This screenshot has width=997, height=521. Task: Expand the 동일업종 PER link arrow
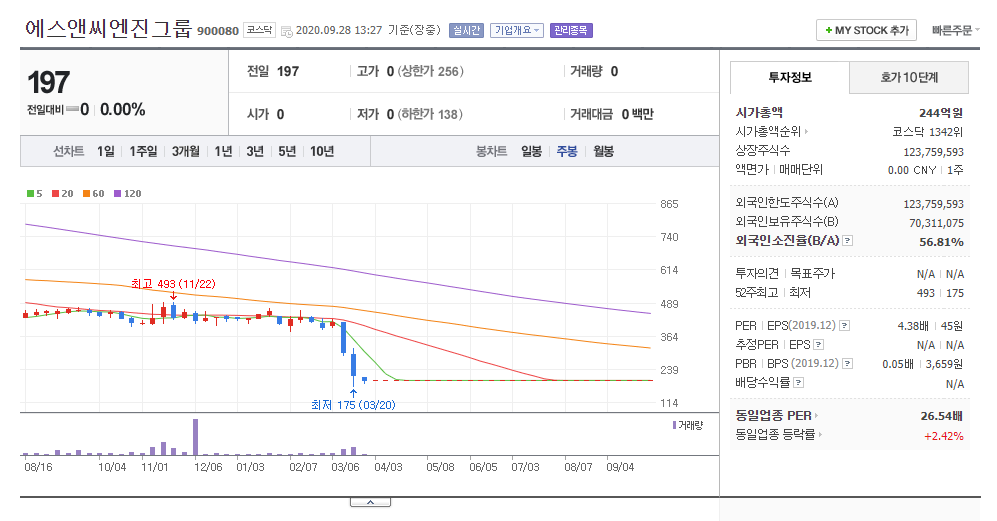click(816, 416)
